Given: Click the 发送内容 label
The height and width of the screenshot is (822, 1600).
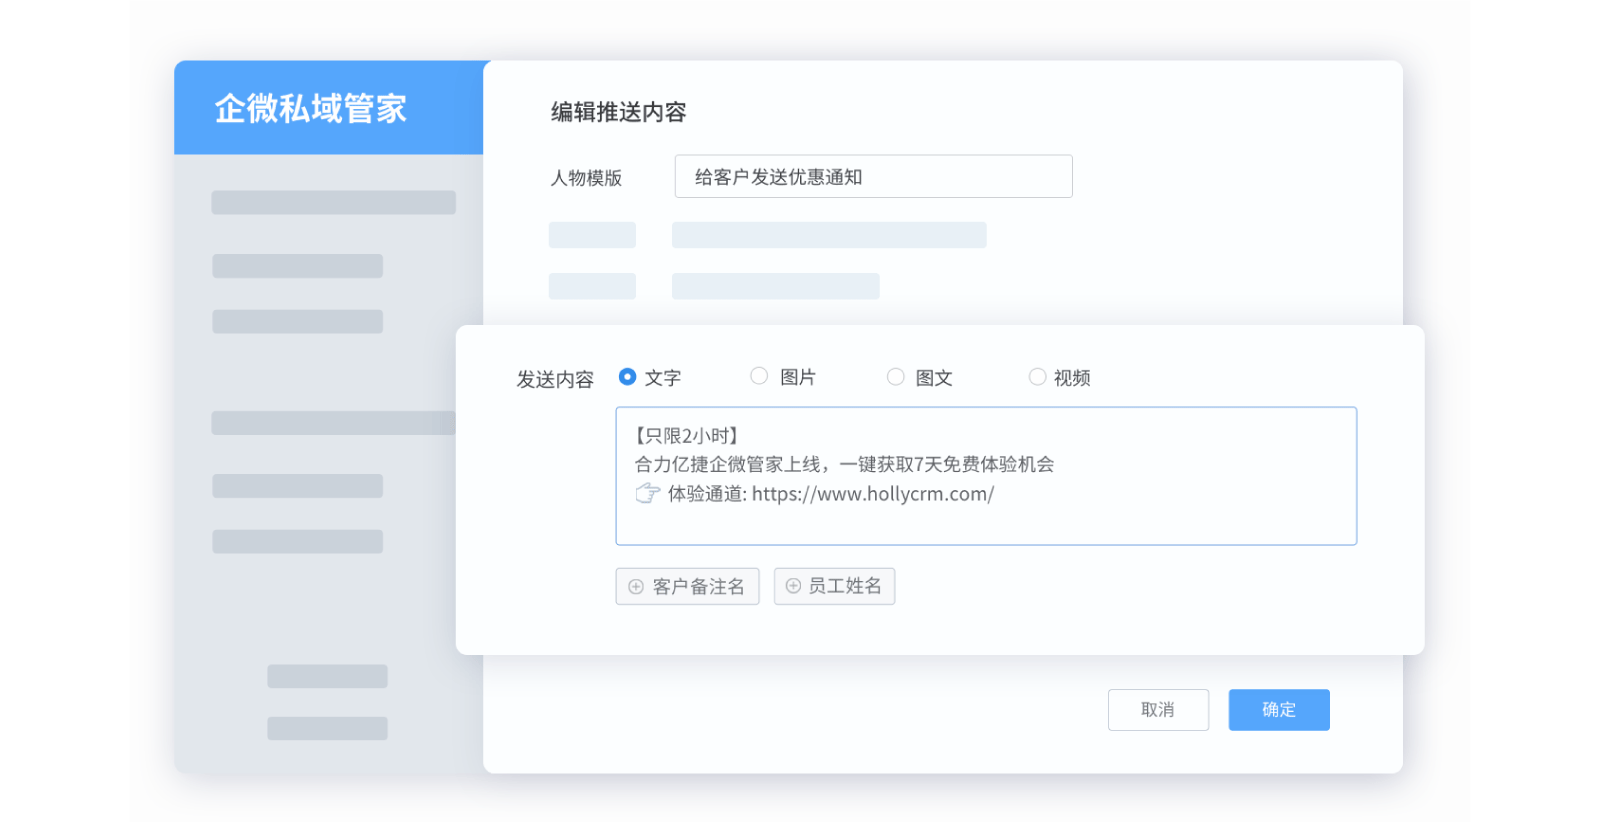Looking at the screenshot, I should coord(555,379).
